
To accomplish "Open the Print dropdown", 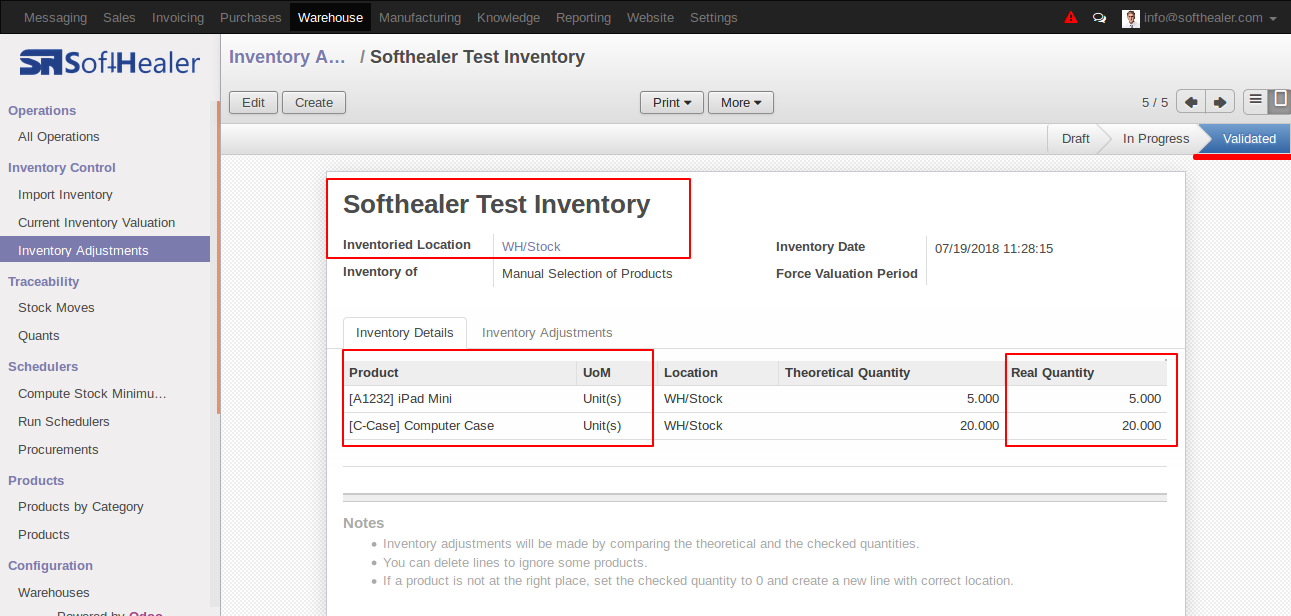I will tap(672, 102).
